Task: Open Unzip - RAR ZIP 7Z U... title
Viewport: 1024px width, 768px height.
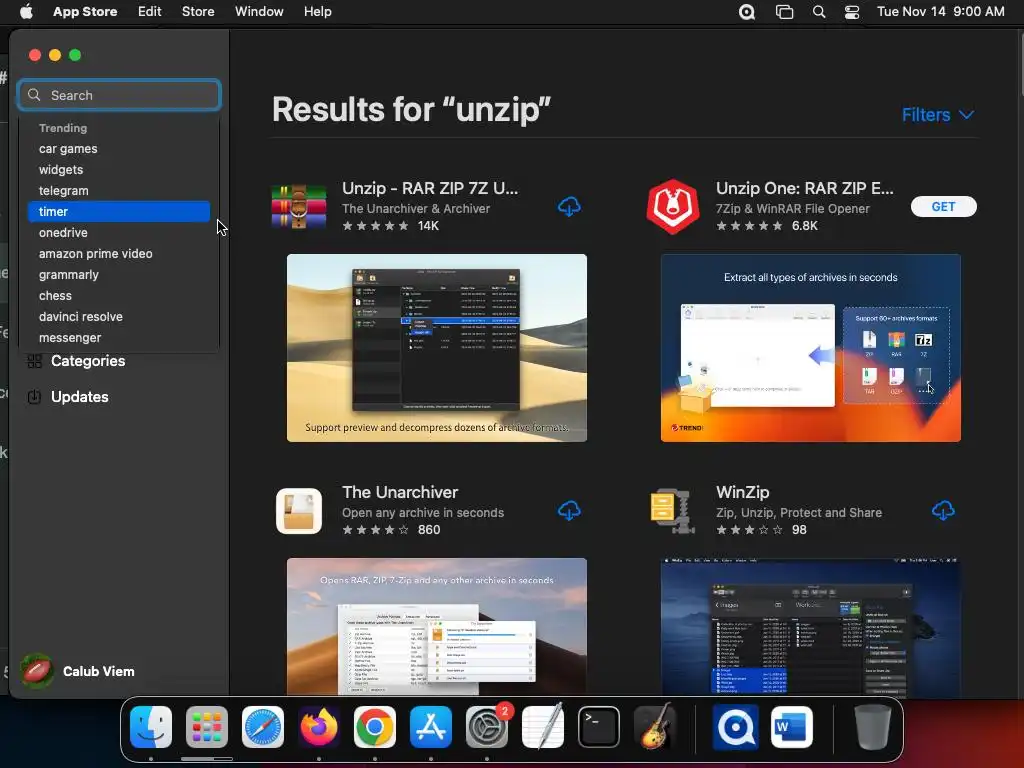Action: [x=430, y=188]
